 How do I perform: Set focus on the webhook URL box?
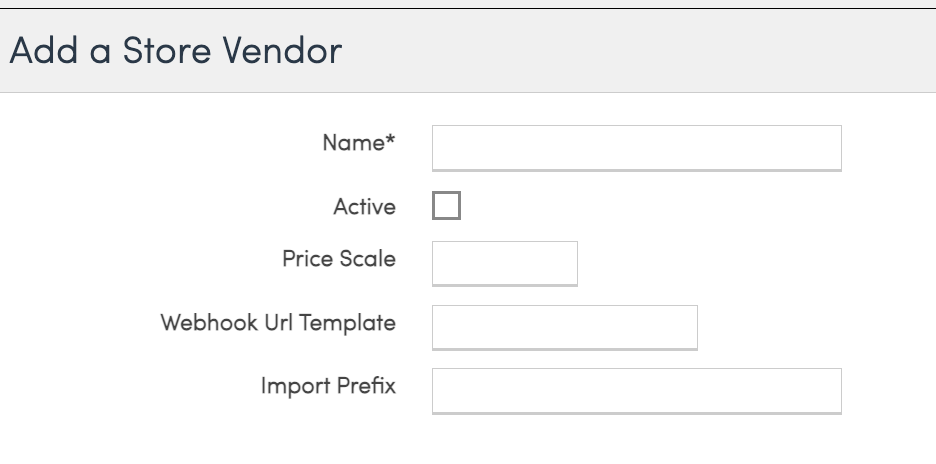point(565,327)
